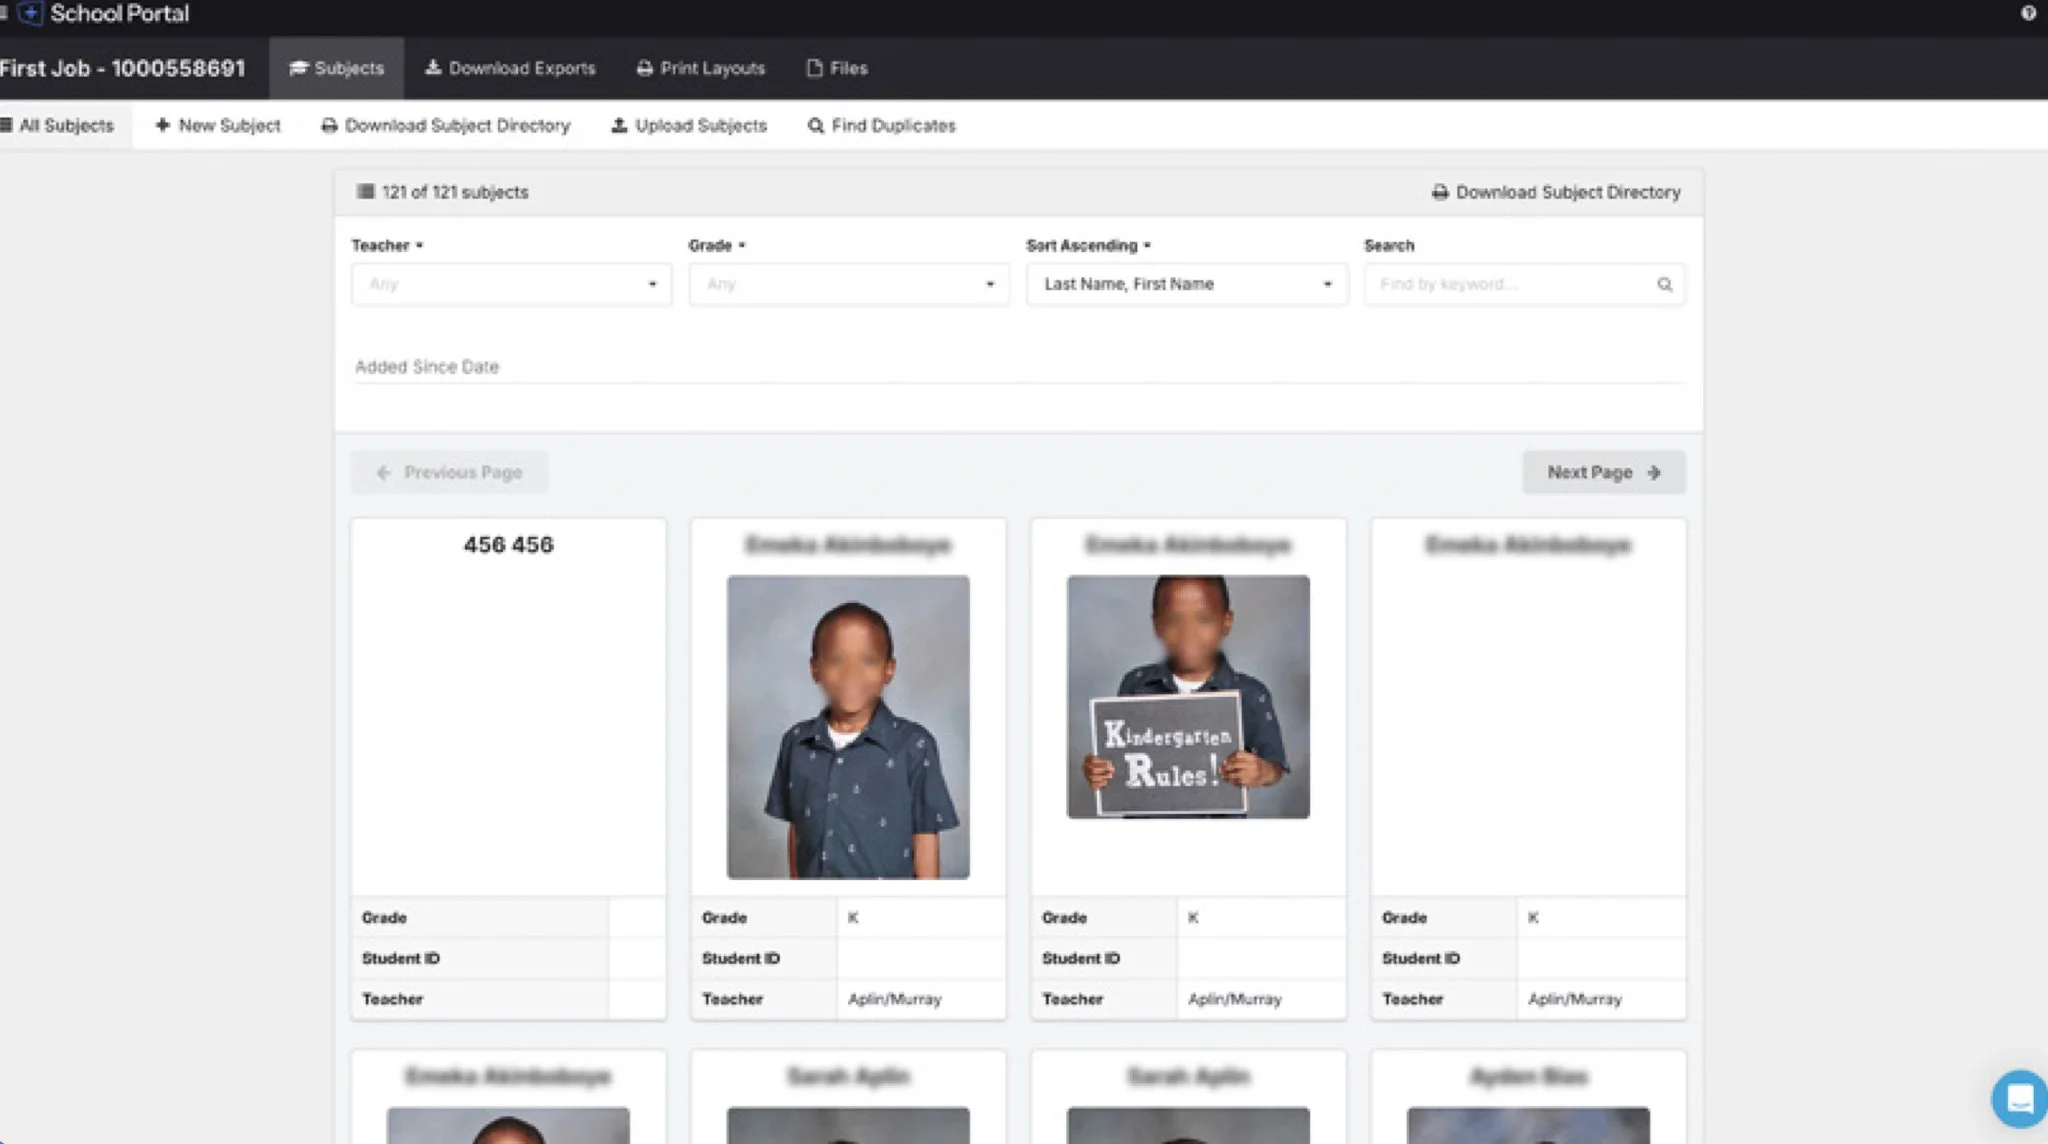The height and width of the screenshot is (1144, 2048).
Task: Click the list icon beside 121 of 121 subjects
Action: 365,191
